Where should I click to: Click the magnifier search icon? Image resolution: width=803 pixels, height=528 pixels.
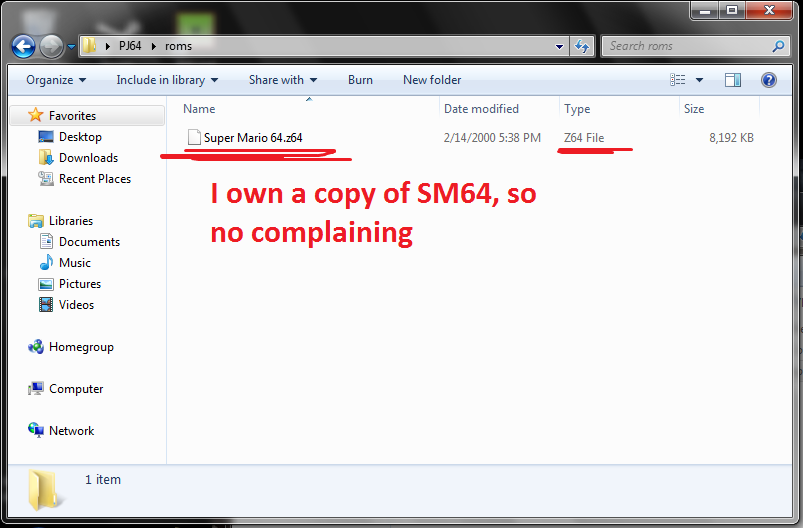coord(778,46)
